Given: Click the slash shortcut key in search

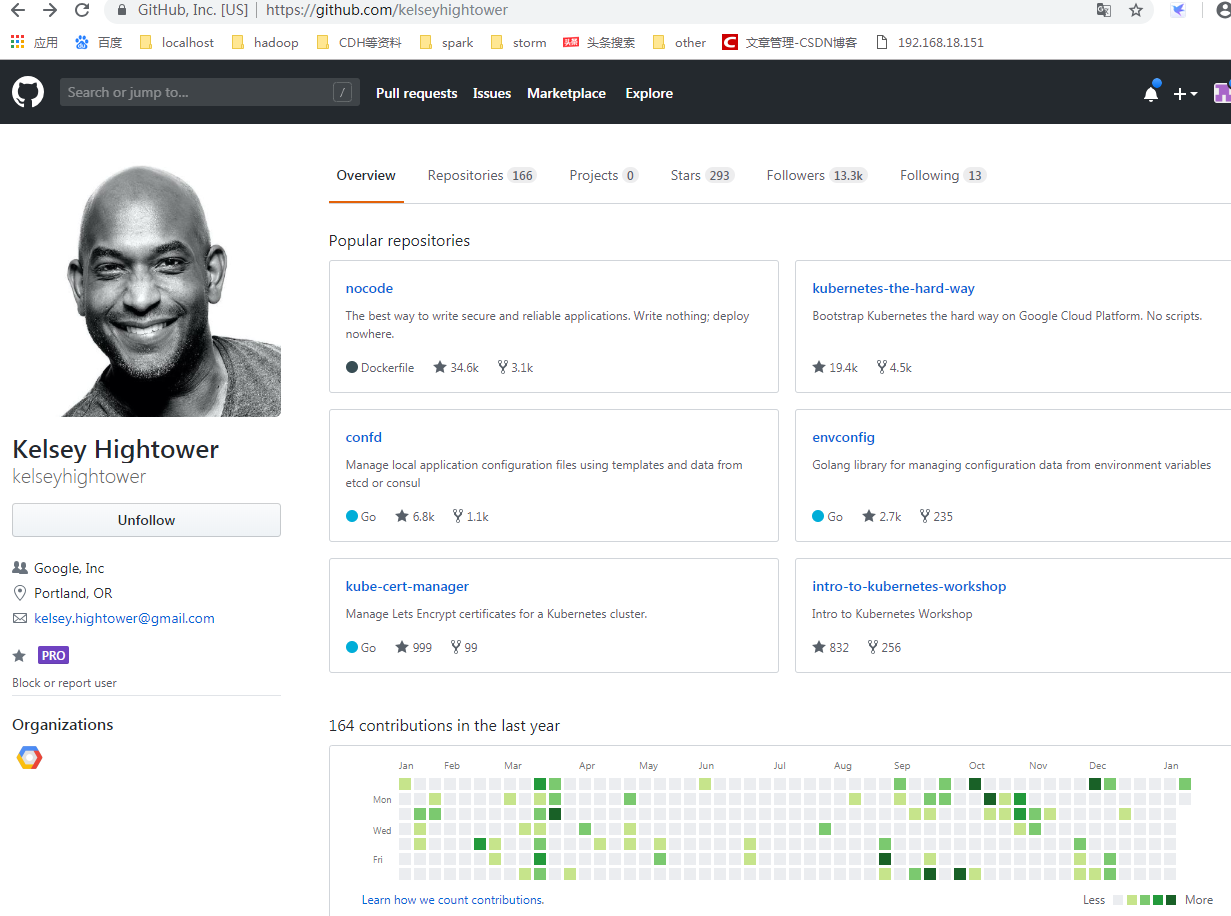Looking at the screenshot, I should [342, 92].
